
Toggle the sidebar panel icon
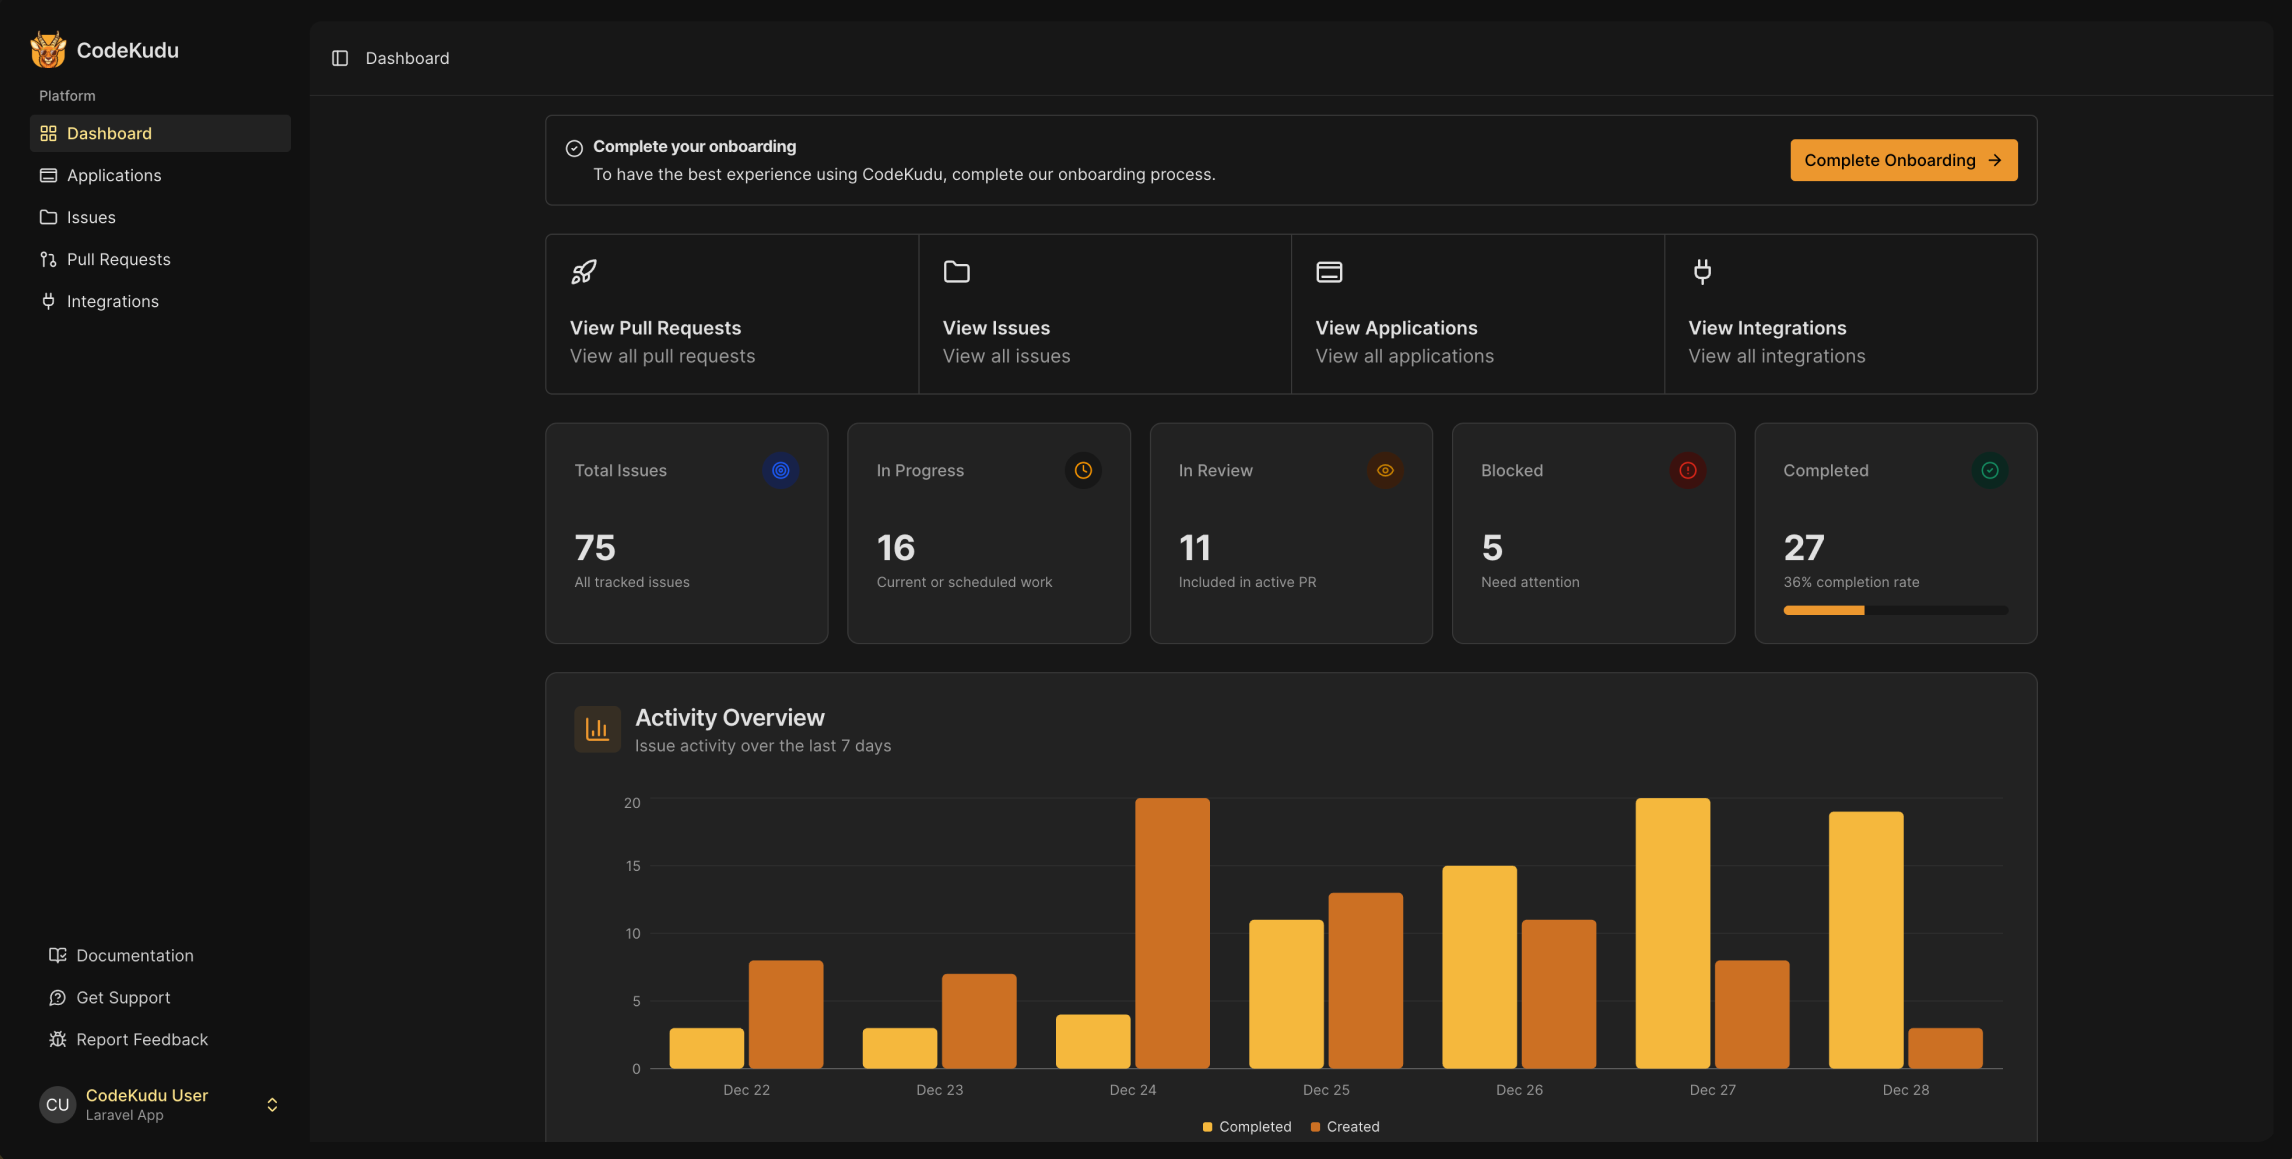click(340, 58)
